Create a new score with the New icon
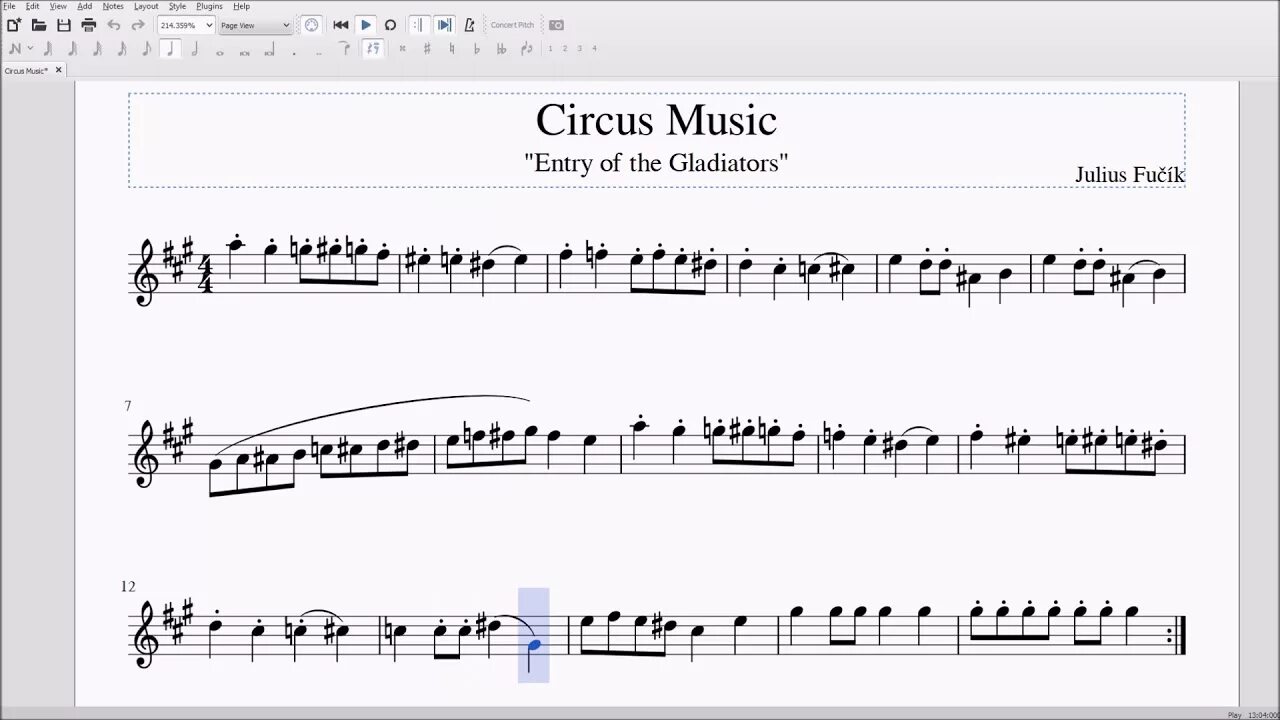 [x=14, y=25]
